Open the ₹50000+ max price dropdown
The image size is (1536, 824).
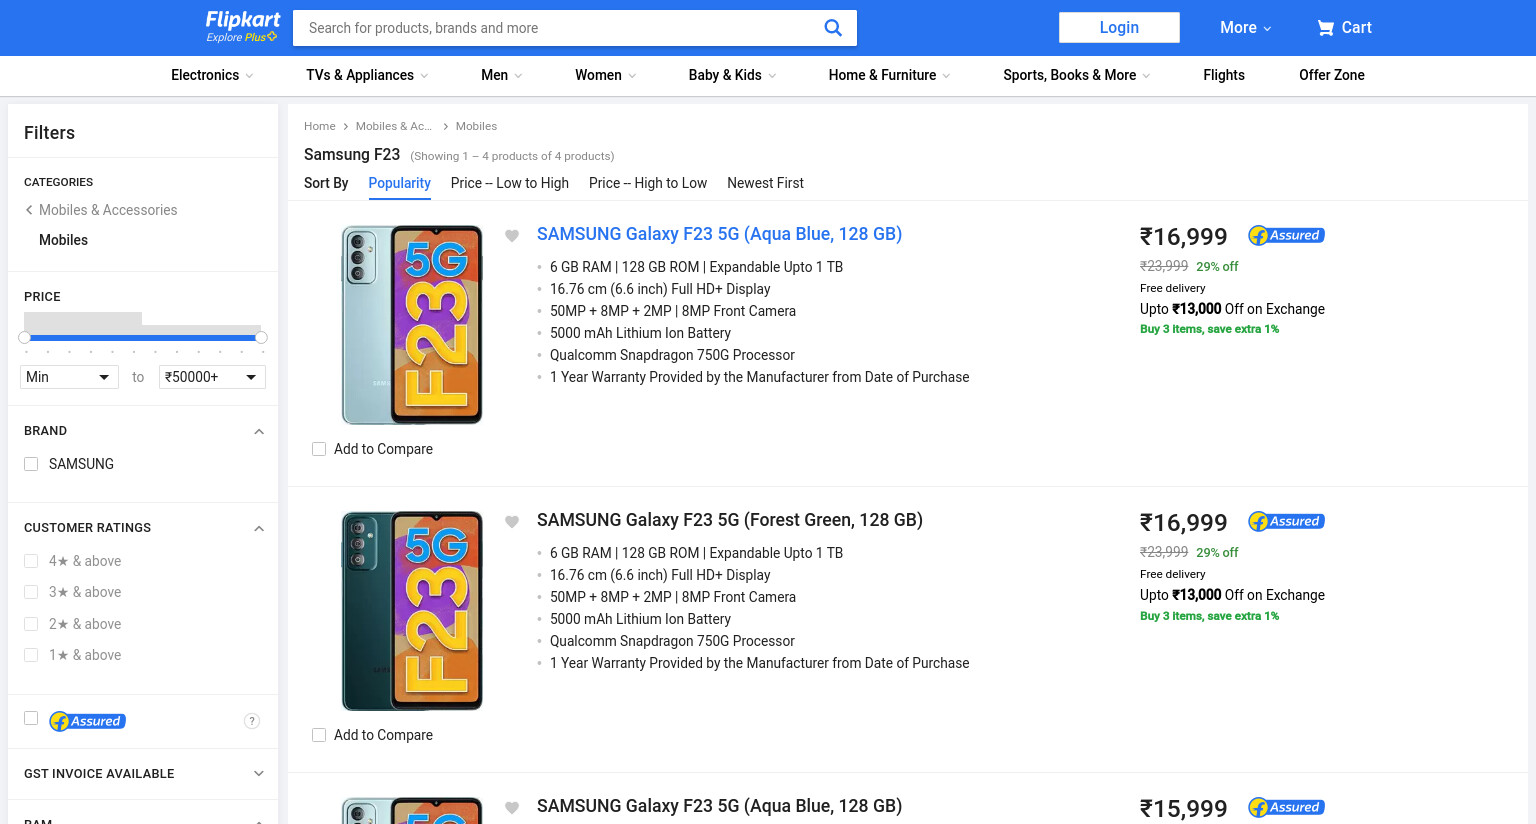click(212, 377)
